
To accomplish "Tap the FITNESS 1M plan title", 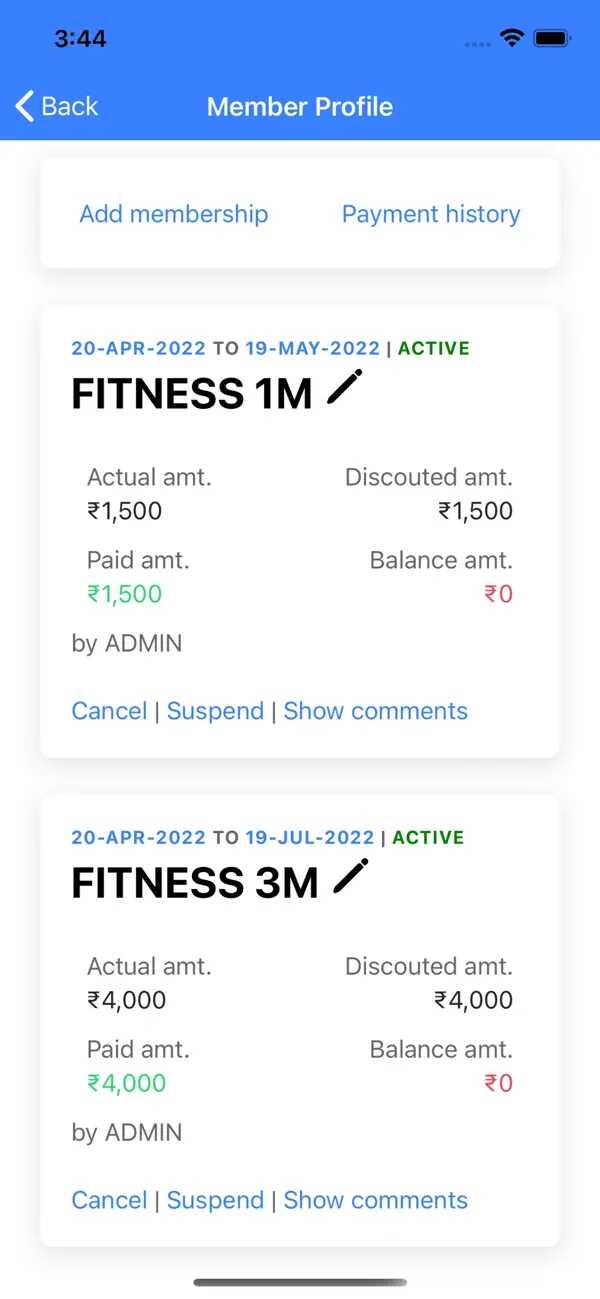I will [x=192, y=394].
